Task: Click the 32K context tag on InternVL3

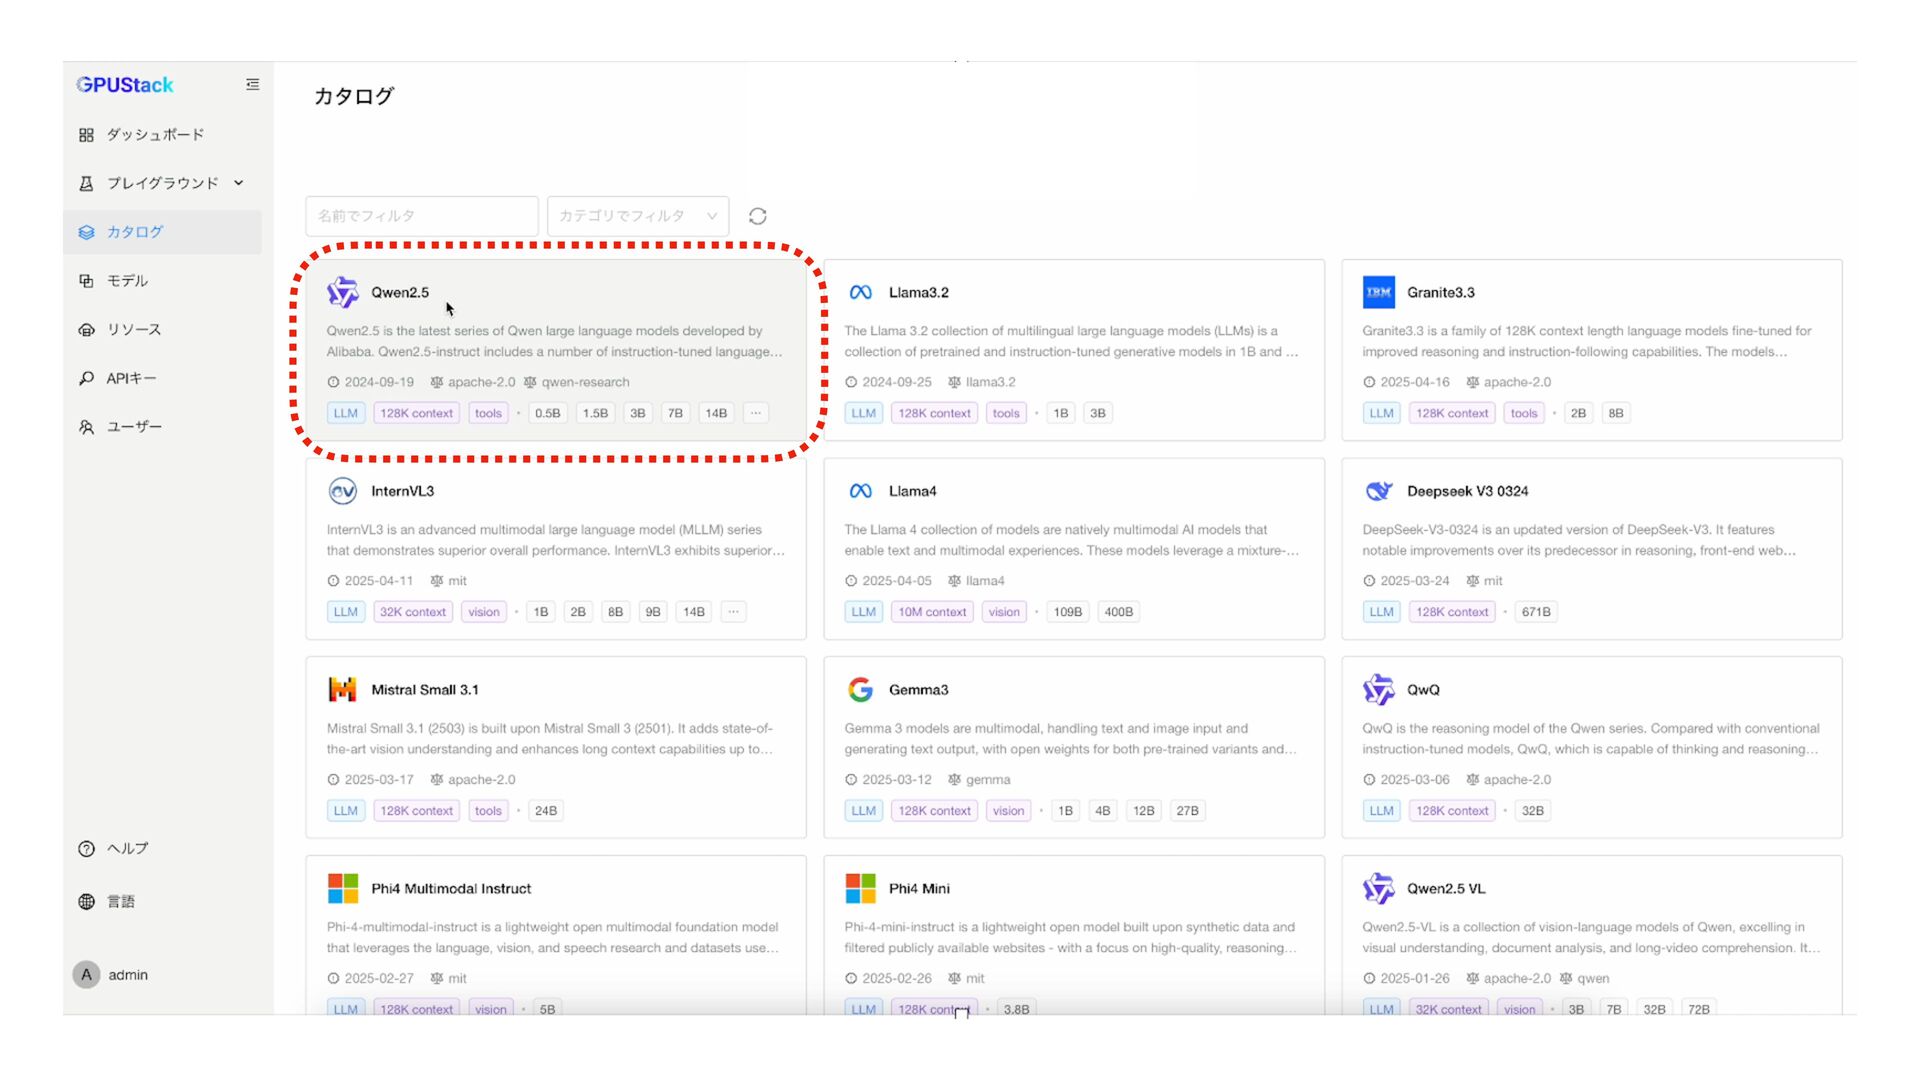Action: [413, 612]
